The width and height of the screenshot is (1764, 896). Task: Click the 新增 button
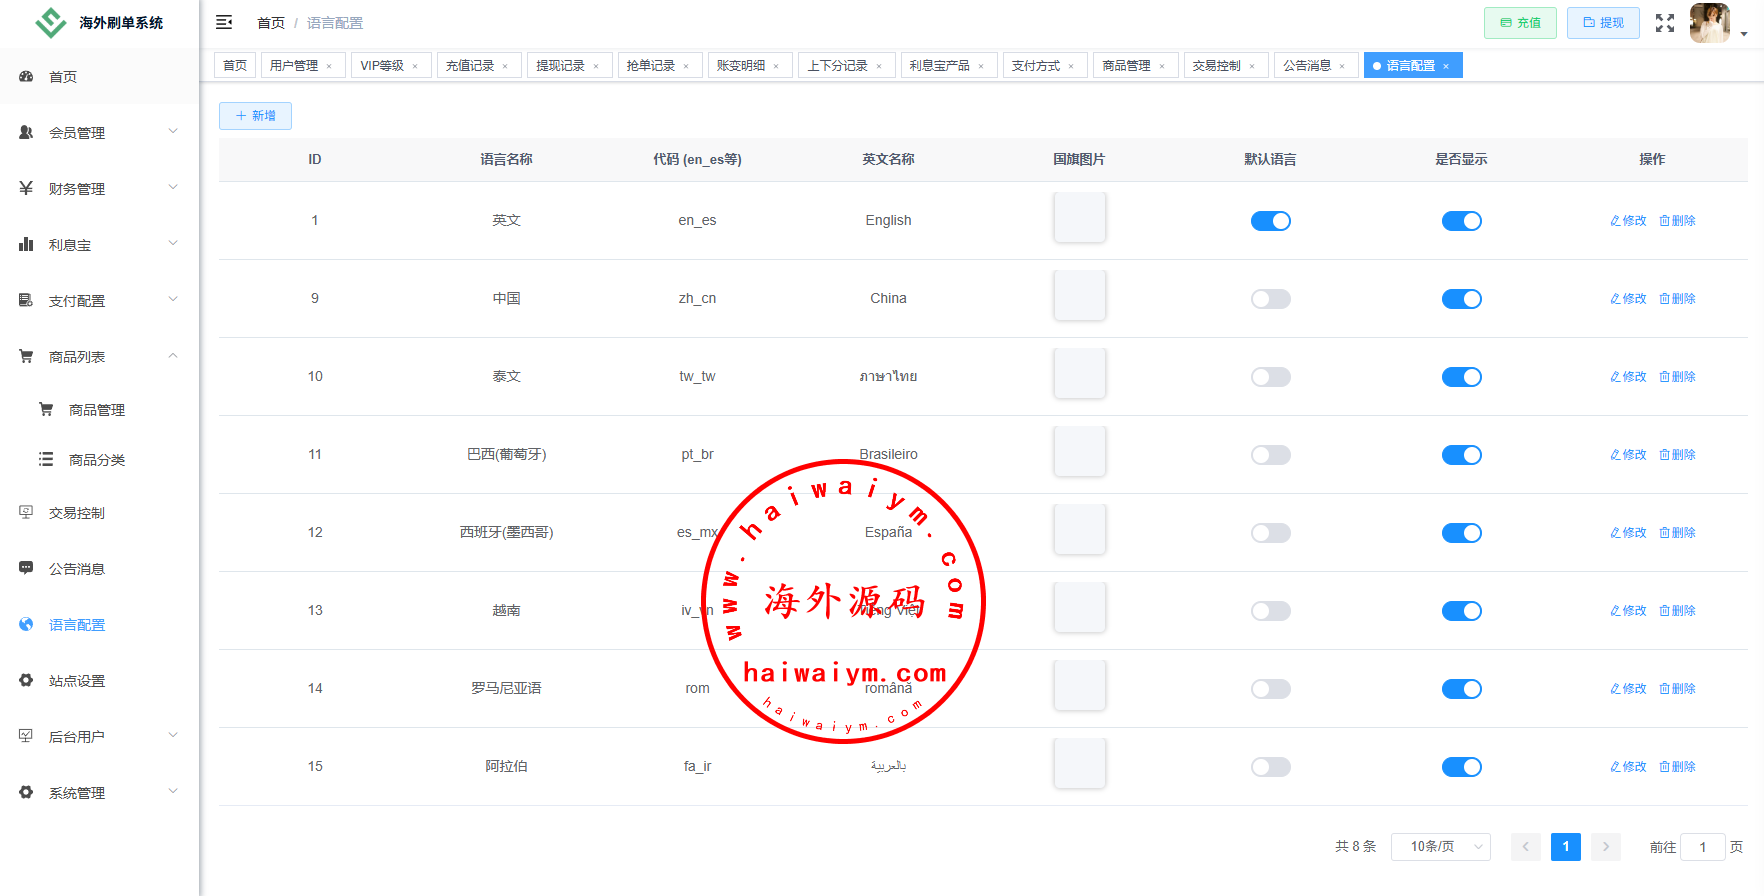(x=255, y=116)
